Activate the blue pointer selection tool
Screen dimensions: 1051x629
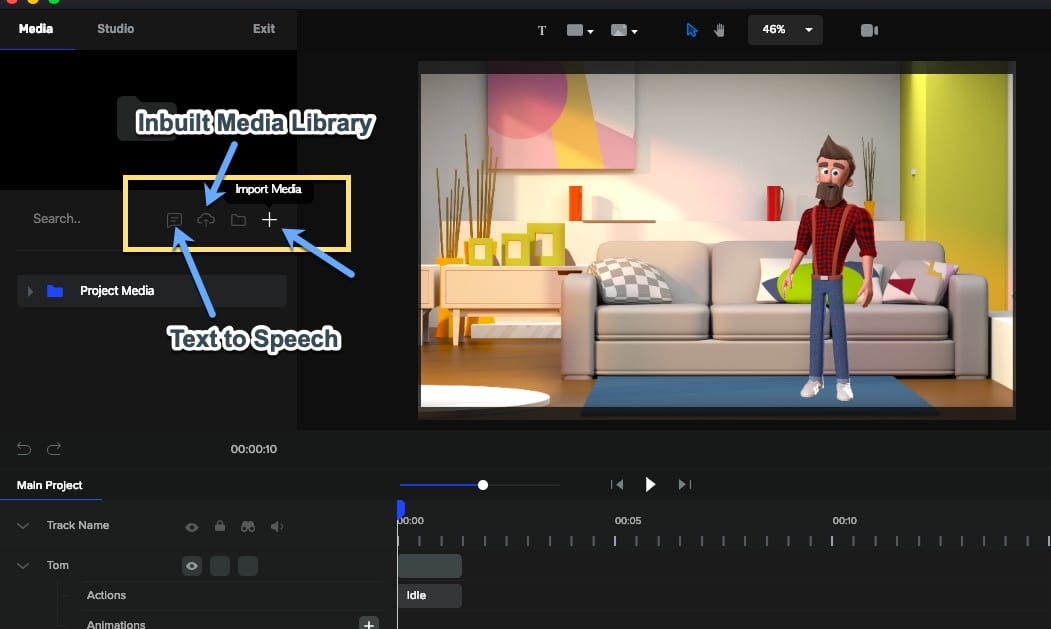point(690,31)
